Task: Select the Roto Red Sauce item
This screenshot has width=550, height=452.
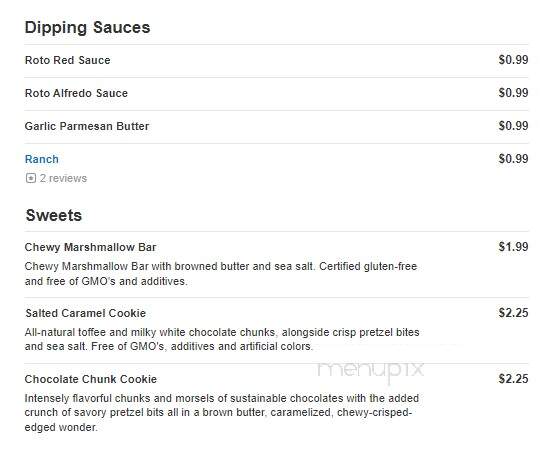Action: pos(68,60)
